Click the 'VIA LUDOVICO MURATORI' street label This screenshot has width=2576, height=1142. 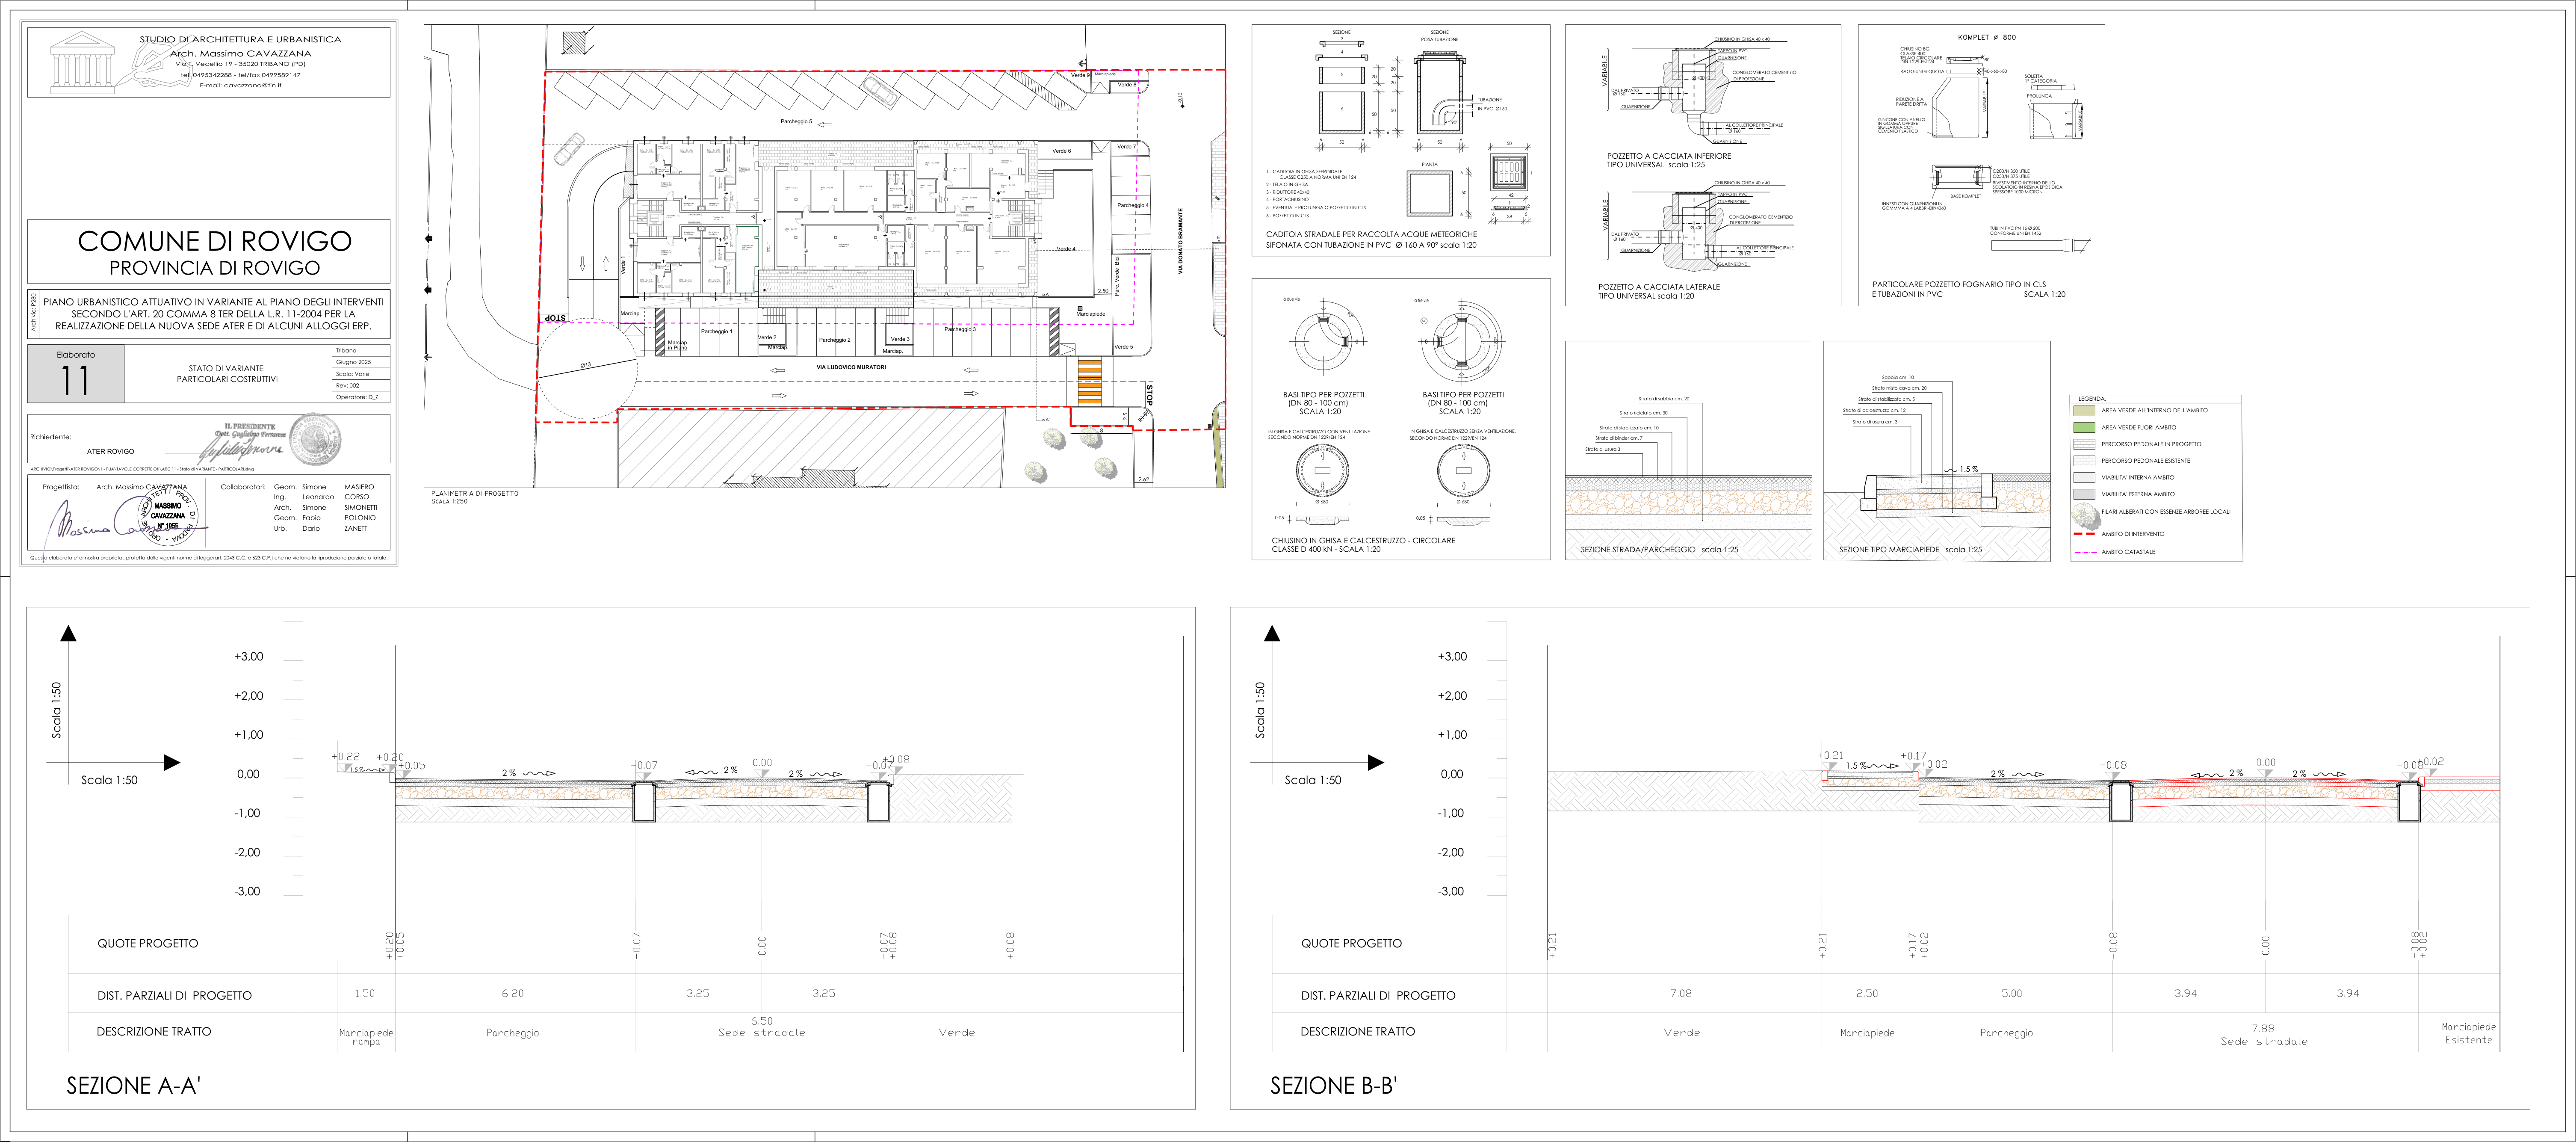tap(851, 367)
